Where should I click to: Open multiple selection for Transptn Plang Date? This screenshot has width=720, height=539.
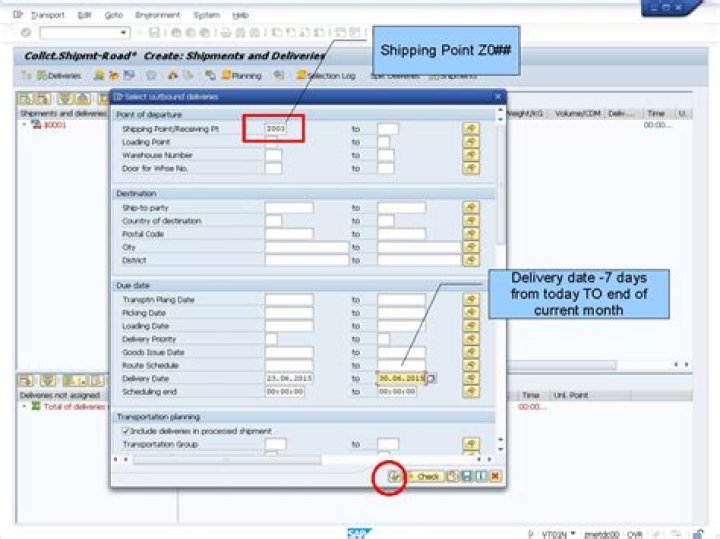pyautogui.click(x=471, y=300)
